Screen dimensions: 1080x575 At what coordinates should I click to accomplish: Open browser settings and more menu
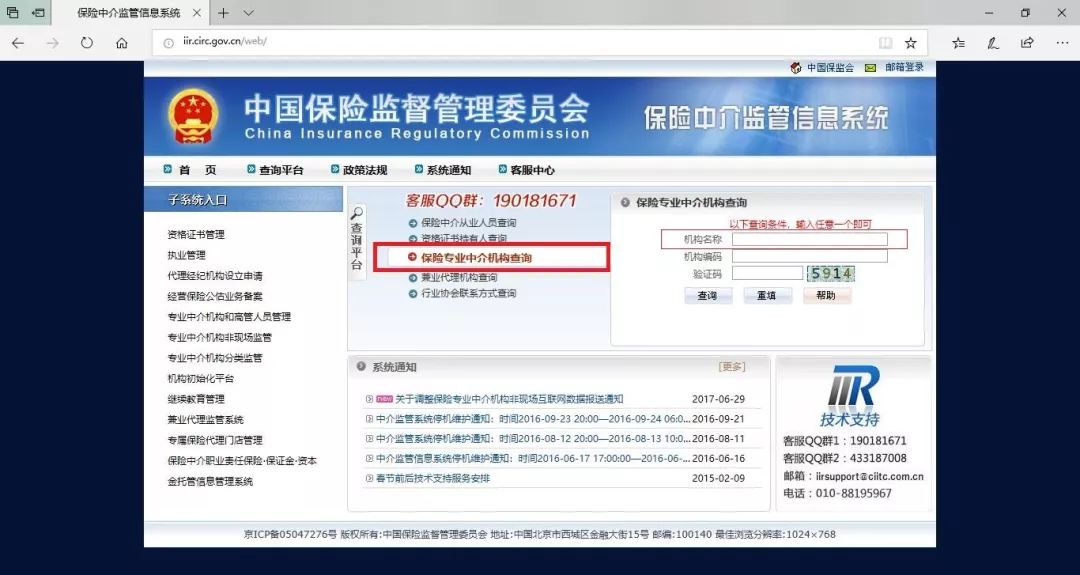pos(1061,43)
